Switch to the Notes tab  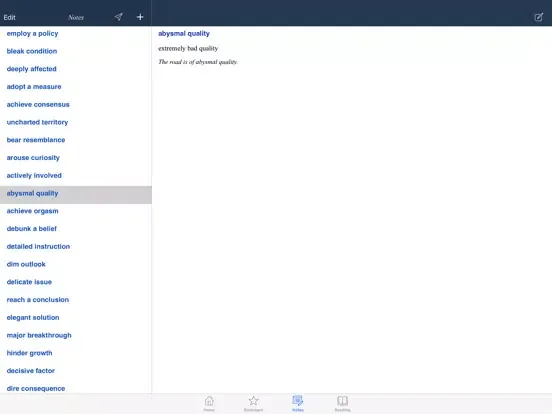click(x=298, y=403)
